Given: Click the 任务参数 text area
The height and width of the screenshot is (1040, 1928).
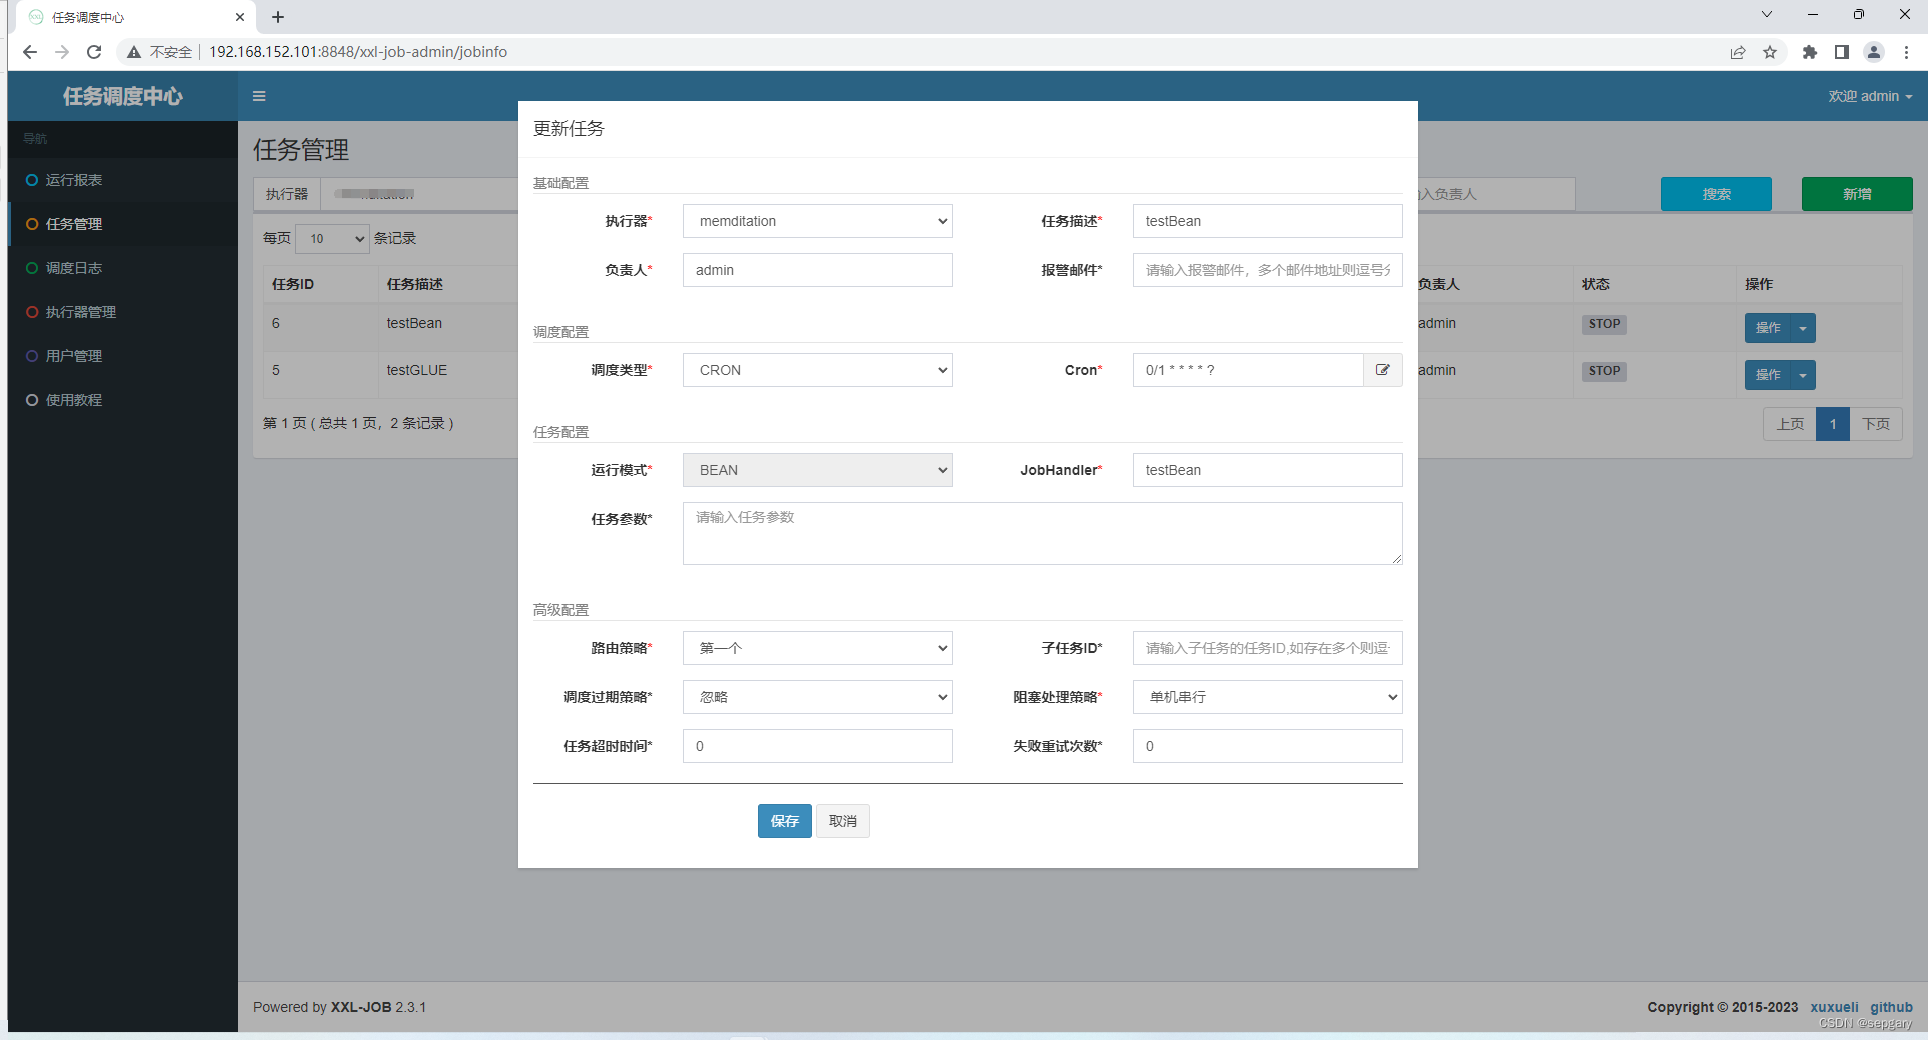Looking at the screenshot, I should [1043, 534].
